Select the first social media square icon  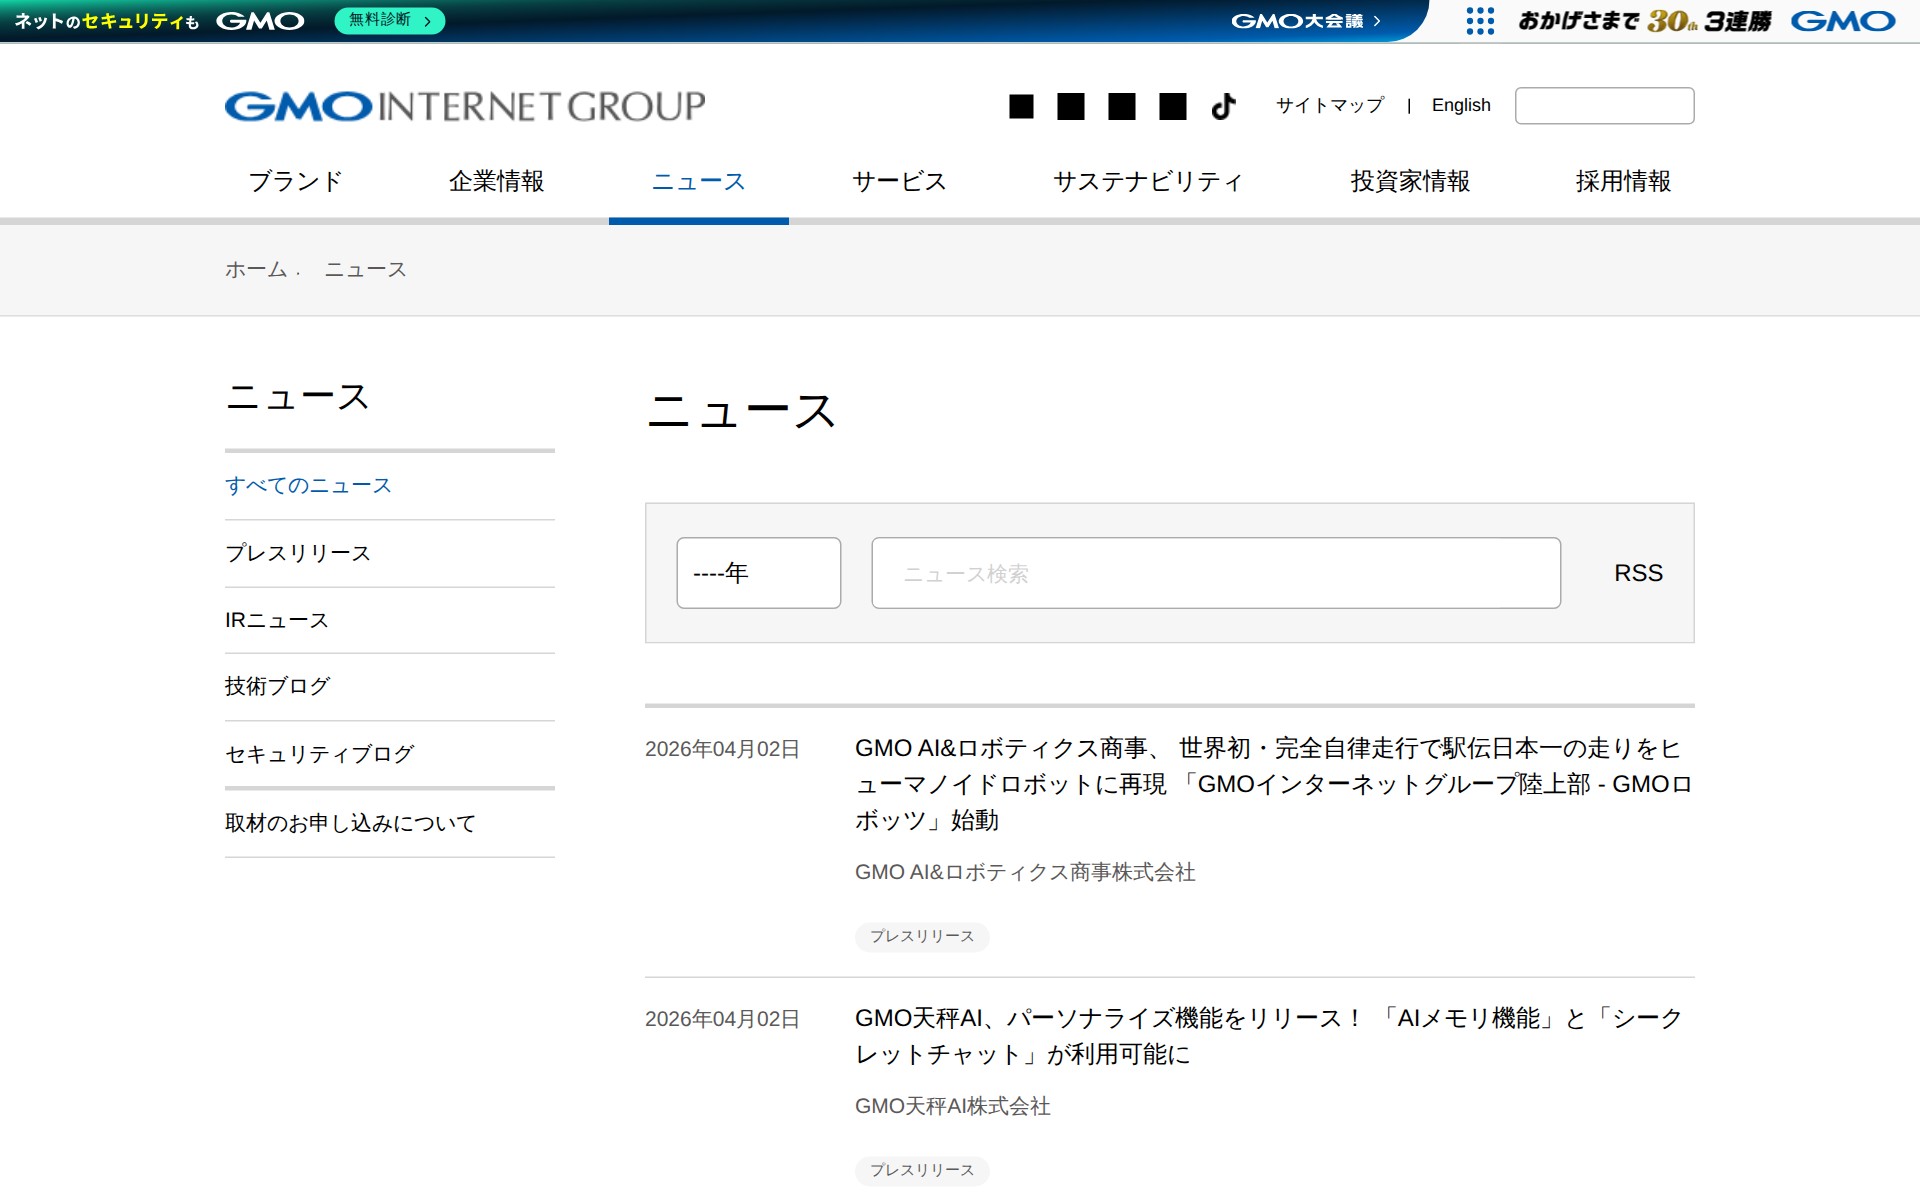pos(1023,104)
